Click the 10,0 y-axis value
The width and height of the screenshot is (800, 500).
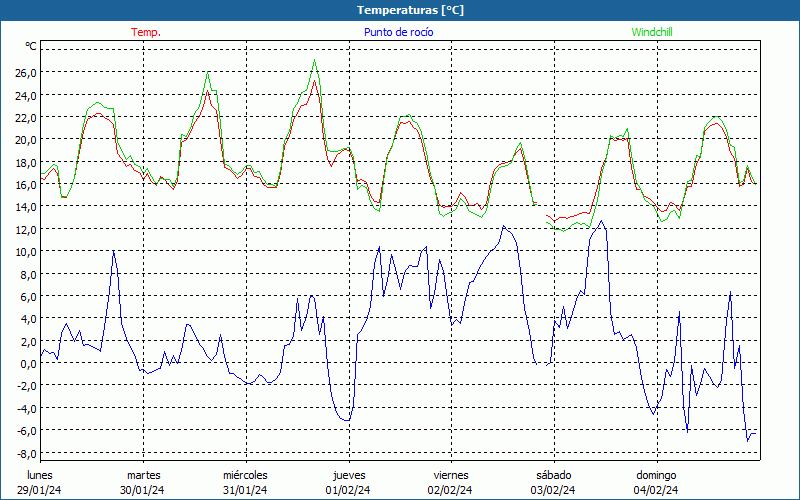(x=26, y=252)
